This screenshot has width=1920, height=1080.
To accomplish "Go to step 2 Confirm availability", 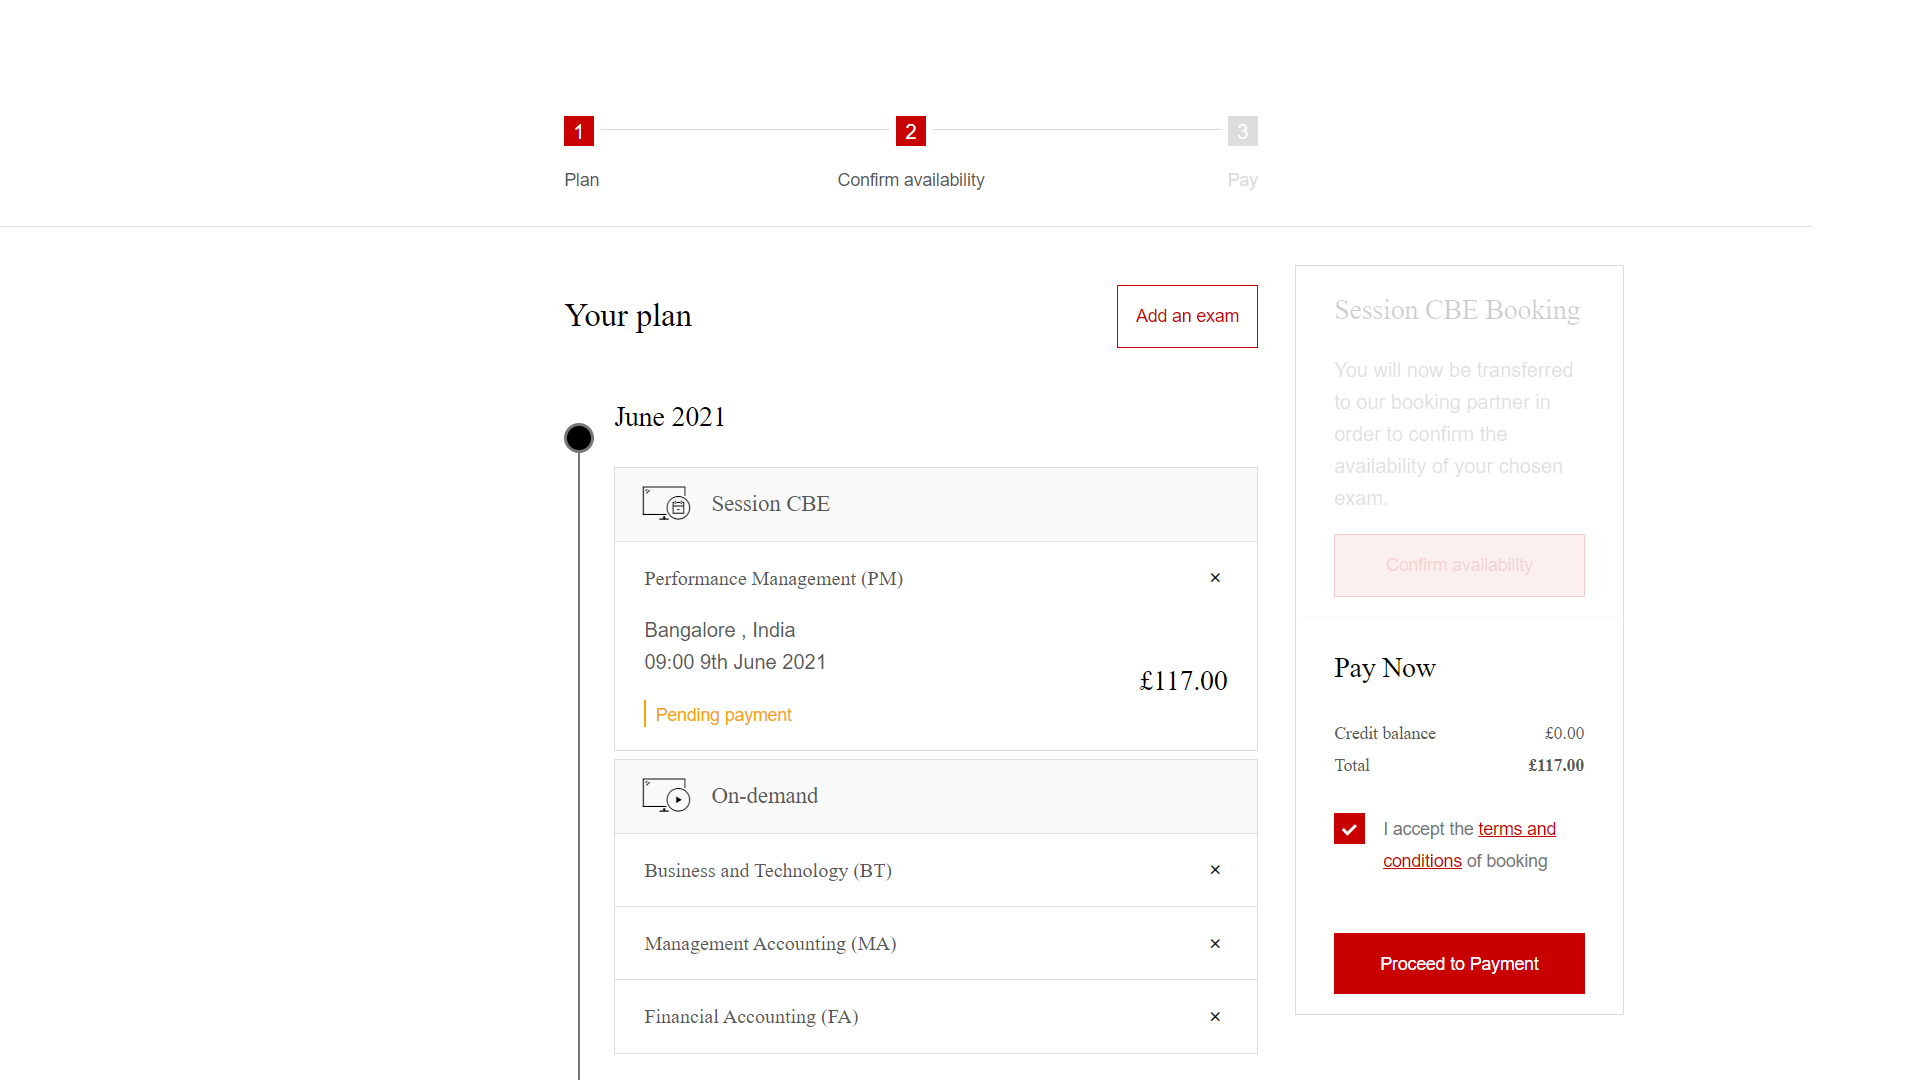I will [x=911, y=131].
